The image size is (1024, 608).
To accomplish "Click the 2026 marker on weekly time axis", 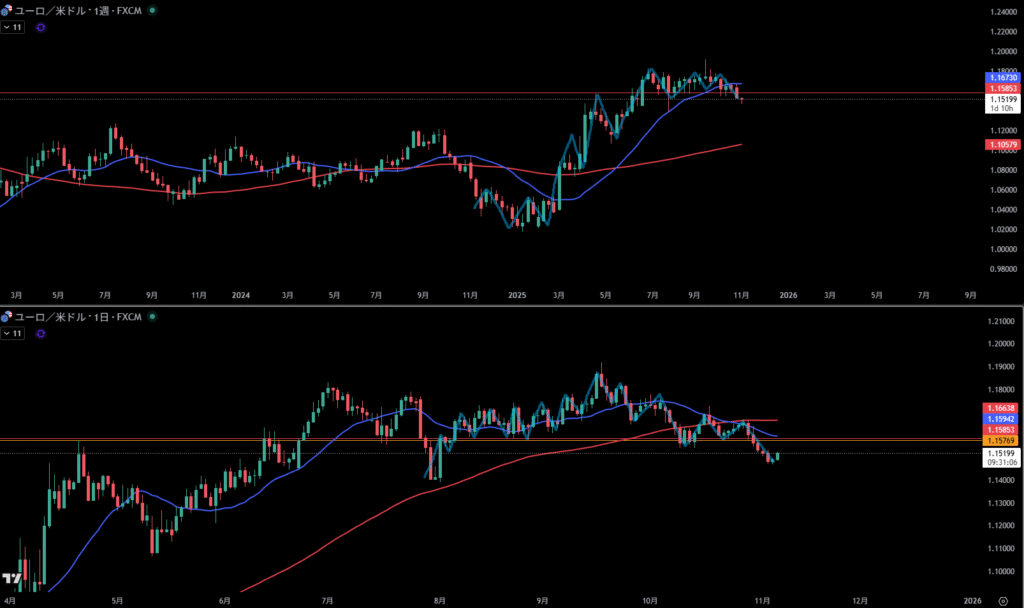I will point(788,295).
